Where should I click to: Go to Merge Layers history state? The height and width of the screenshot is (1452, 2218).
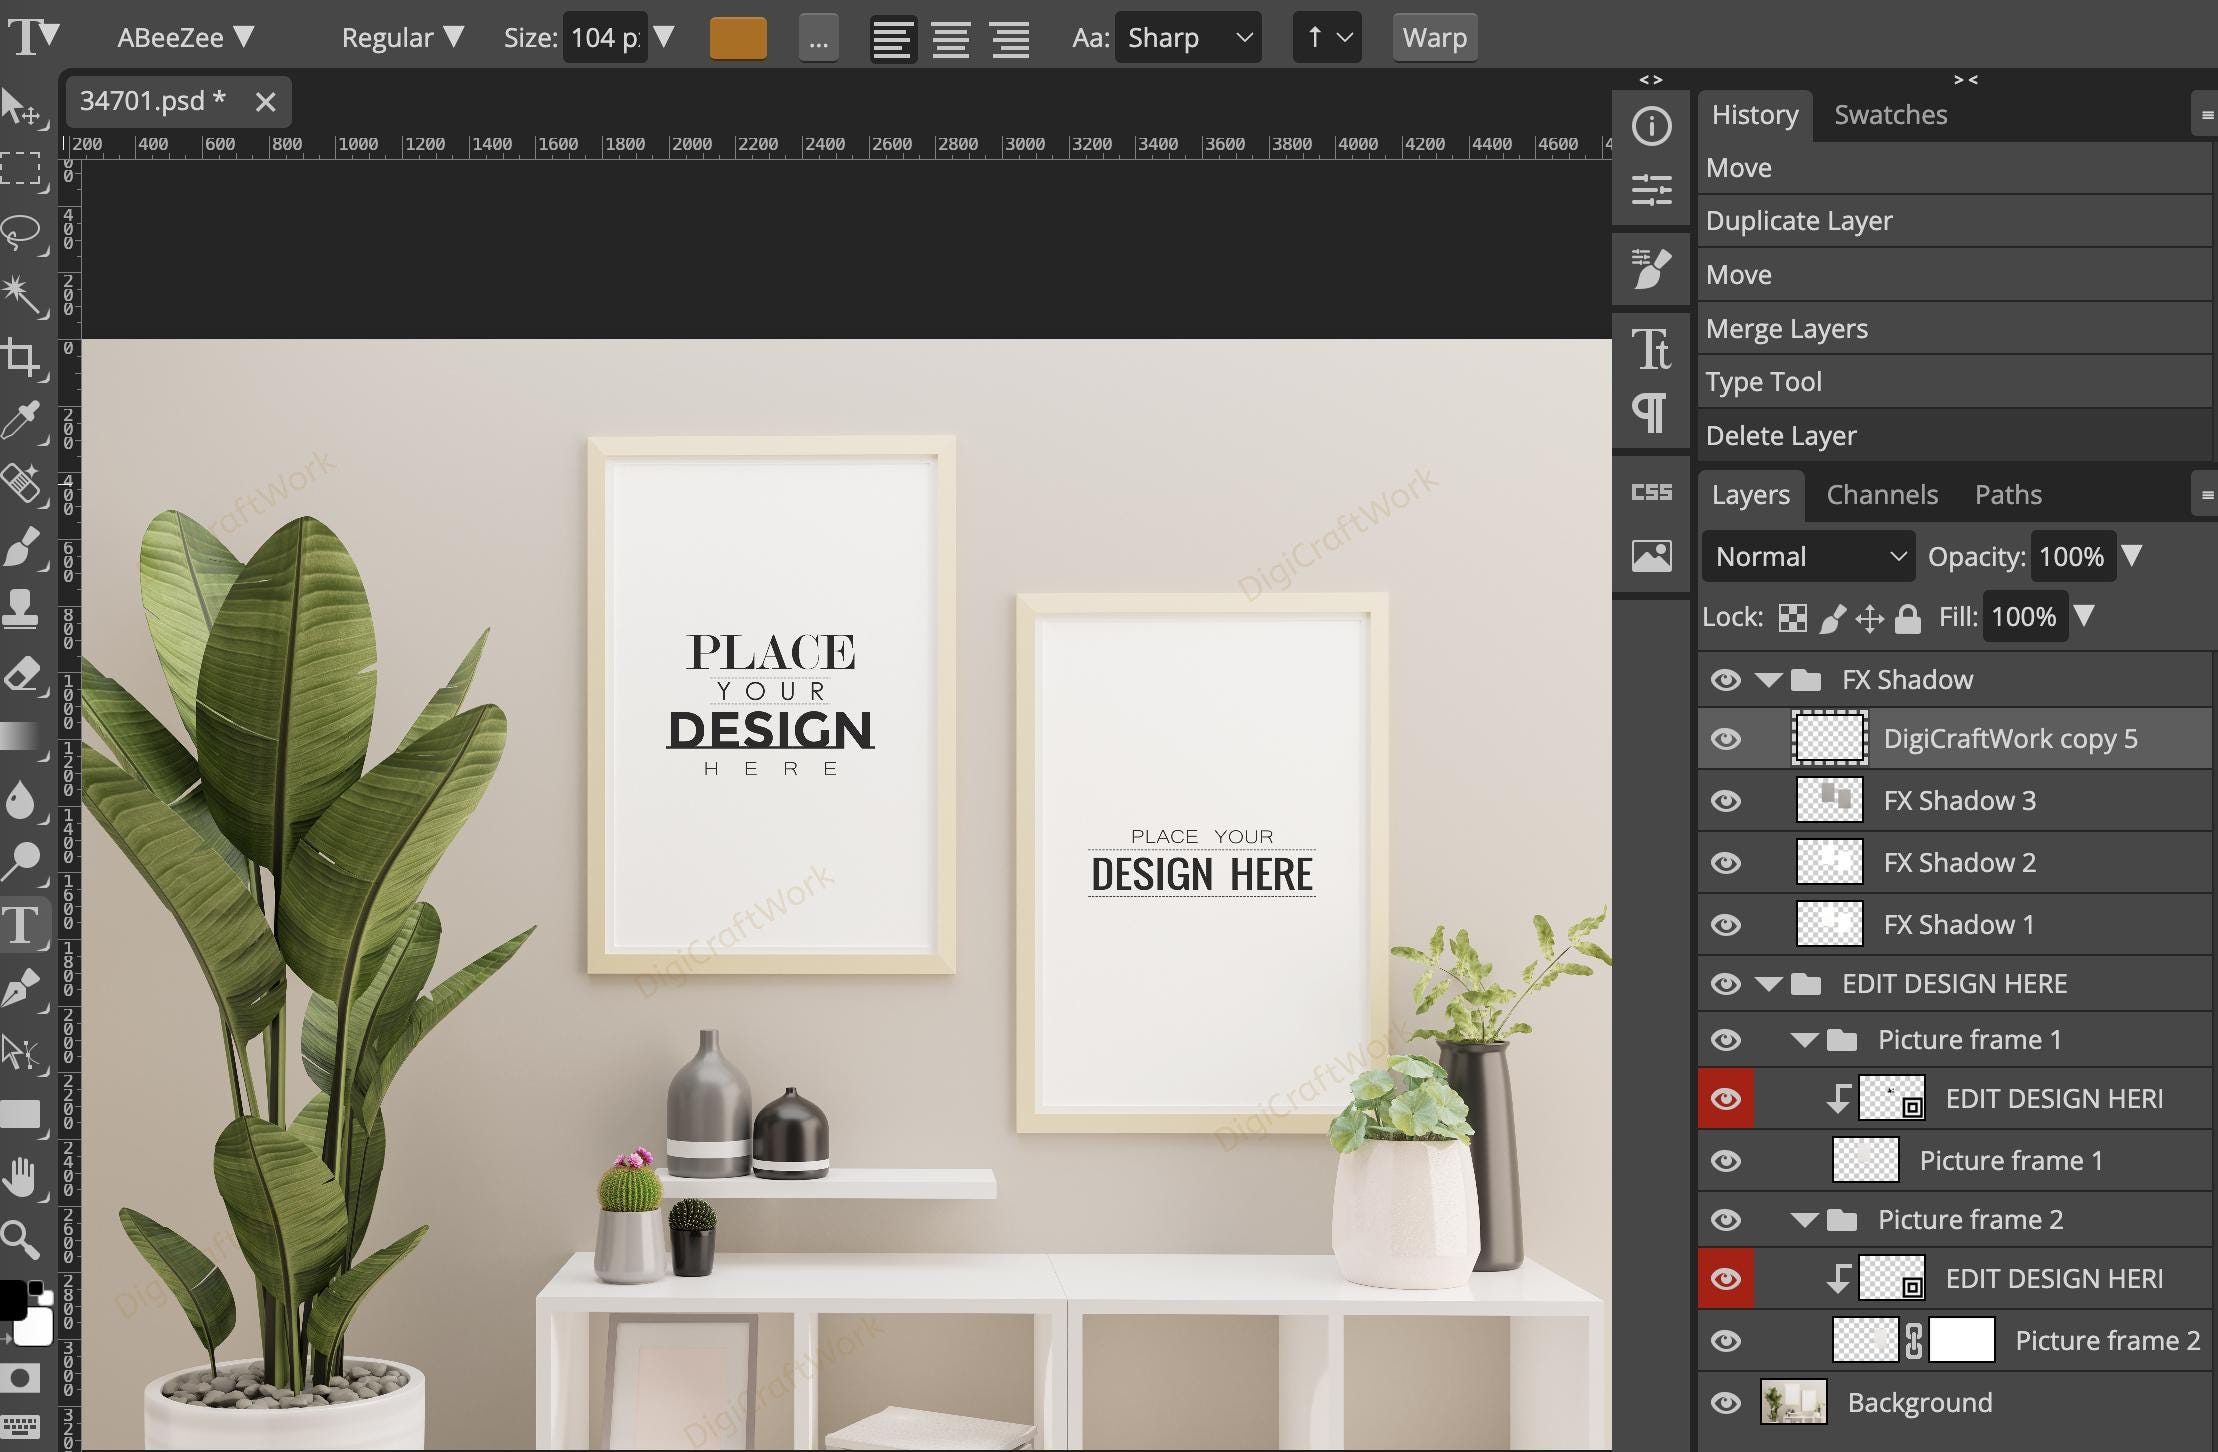pos(1954,329)
